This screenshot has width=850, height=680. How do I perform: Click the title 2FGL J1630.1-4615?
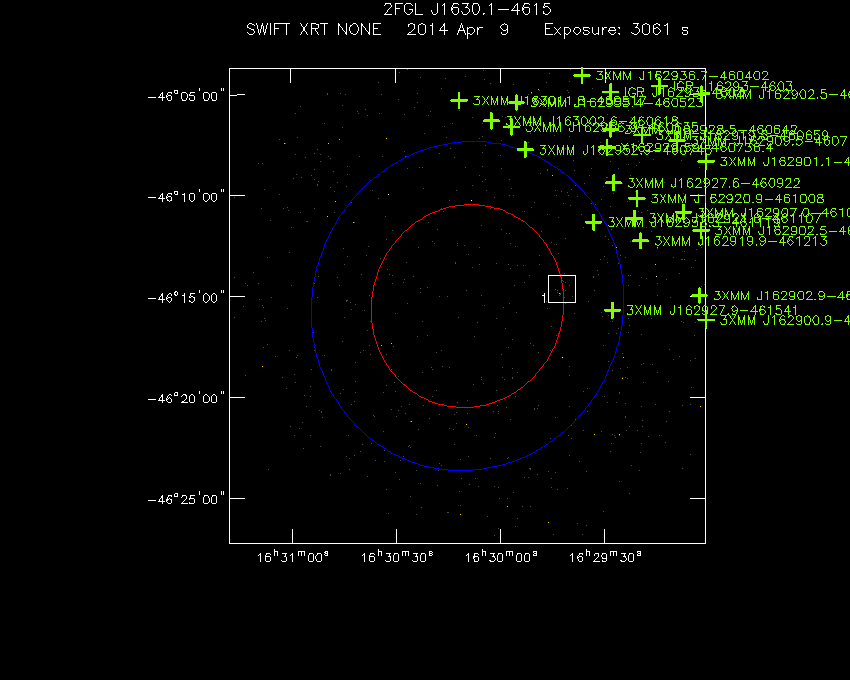tap(467, 9)
